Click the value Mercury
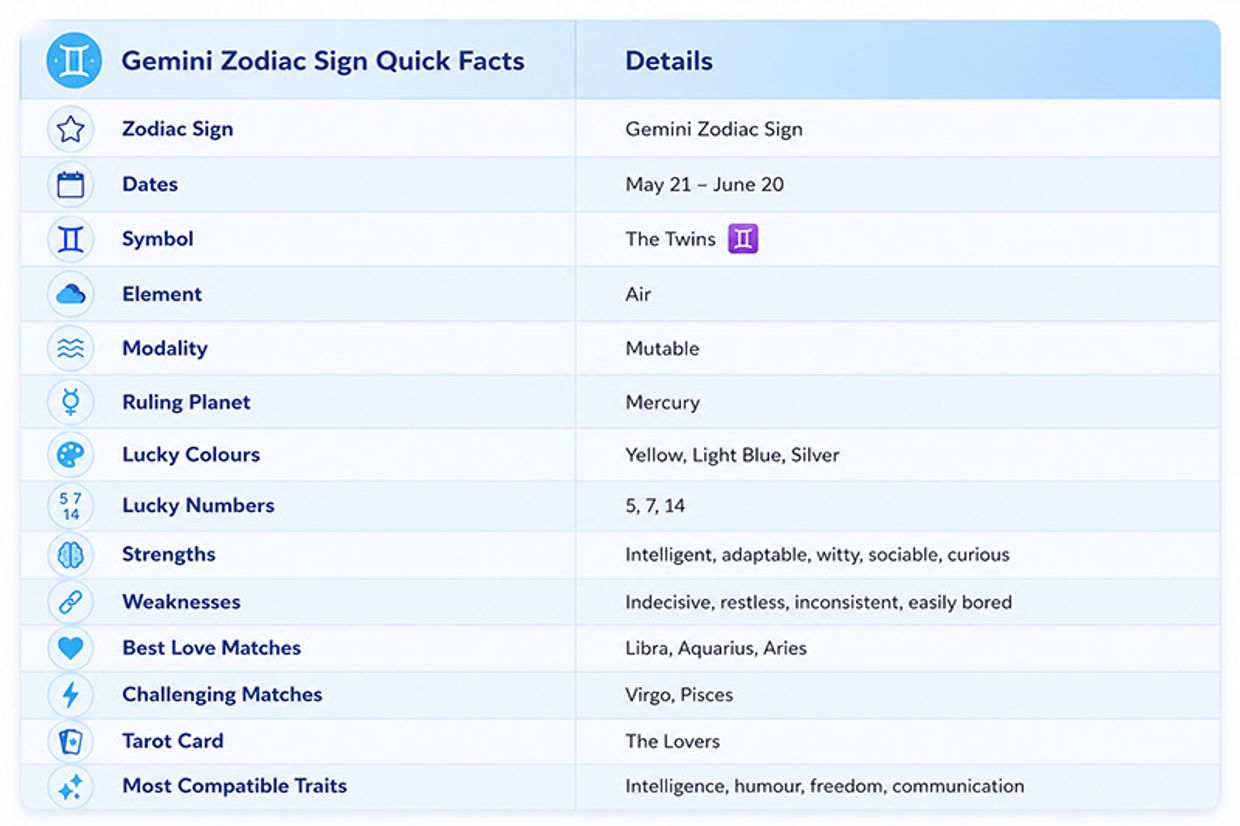This screenshot has height=826, width=1240. click(662, 402)
